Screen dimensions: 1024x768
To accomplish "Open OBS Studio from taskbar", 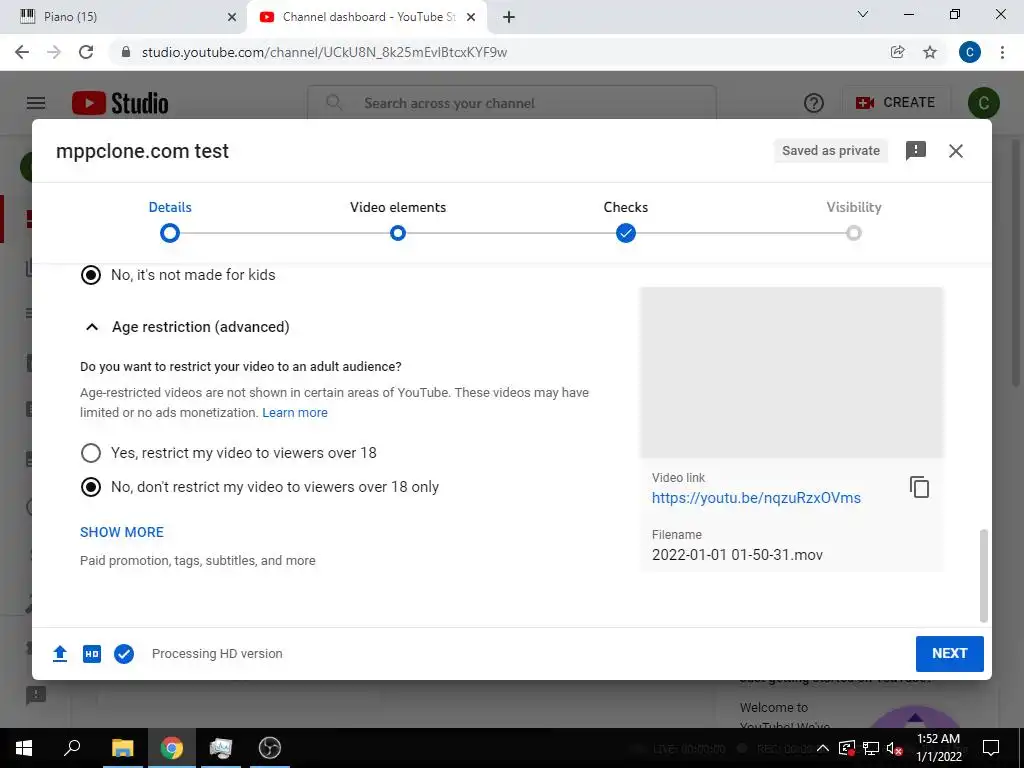I will 270,748.
